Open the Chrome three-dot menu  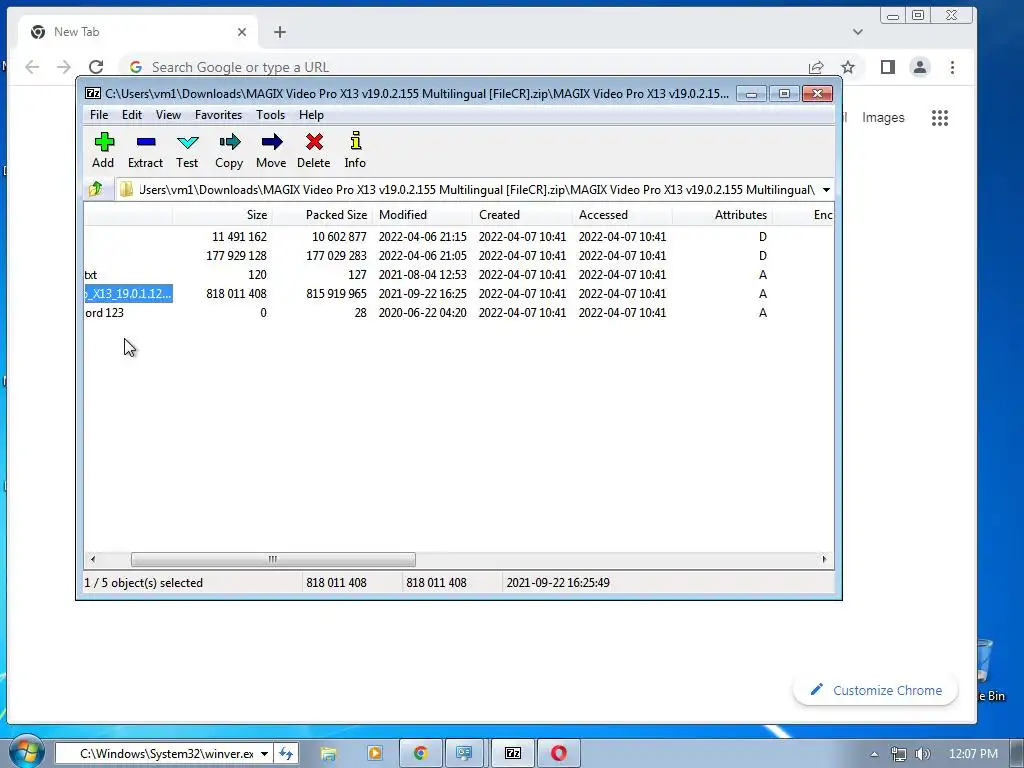(x=952, y=67)
